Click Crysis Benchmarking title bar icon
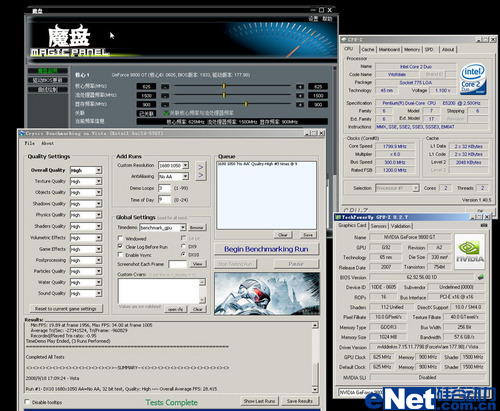This screenshot has width=500, height=411. pos(22,133)
